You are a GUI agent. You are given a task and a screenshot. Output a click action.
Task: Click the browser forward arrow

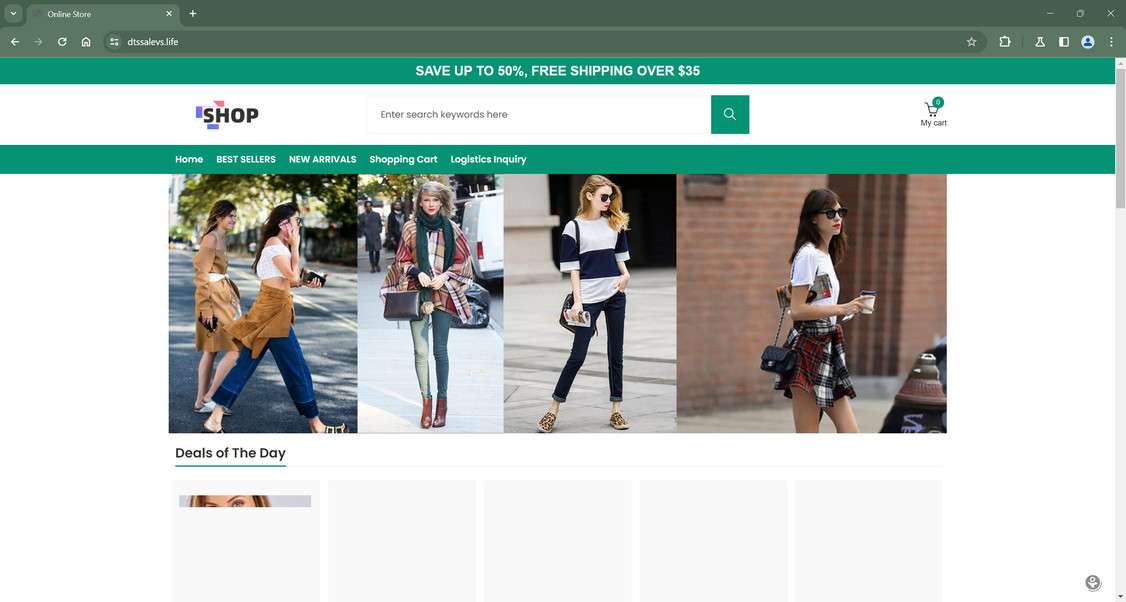[38, 42]
